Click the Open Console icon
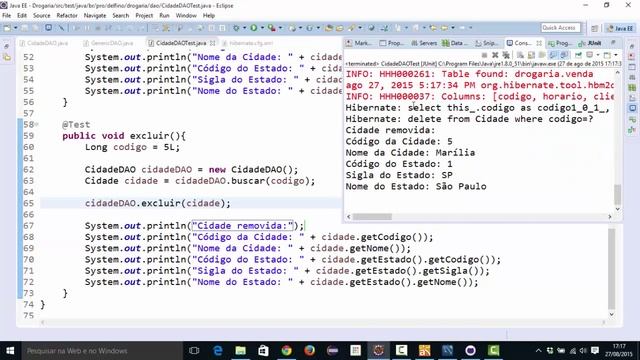 (607, 55)
